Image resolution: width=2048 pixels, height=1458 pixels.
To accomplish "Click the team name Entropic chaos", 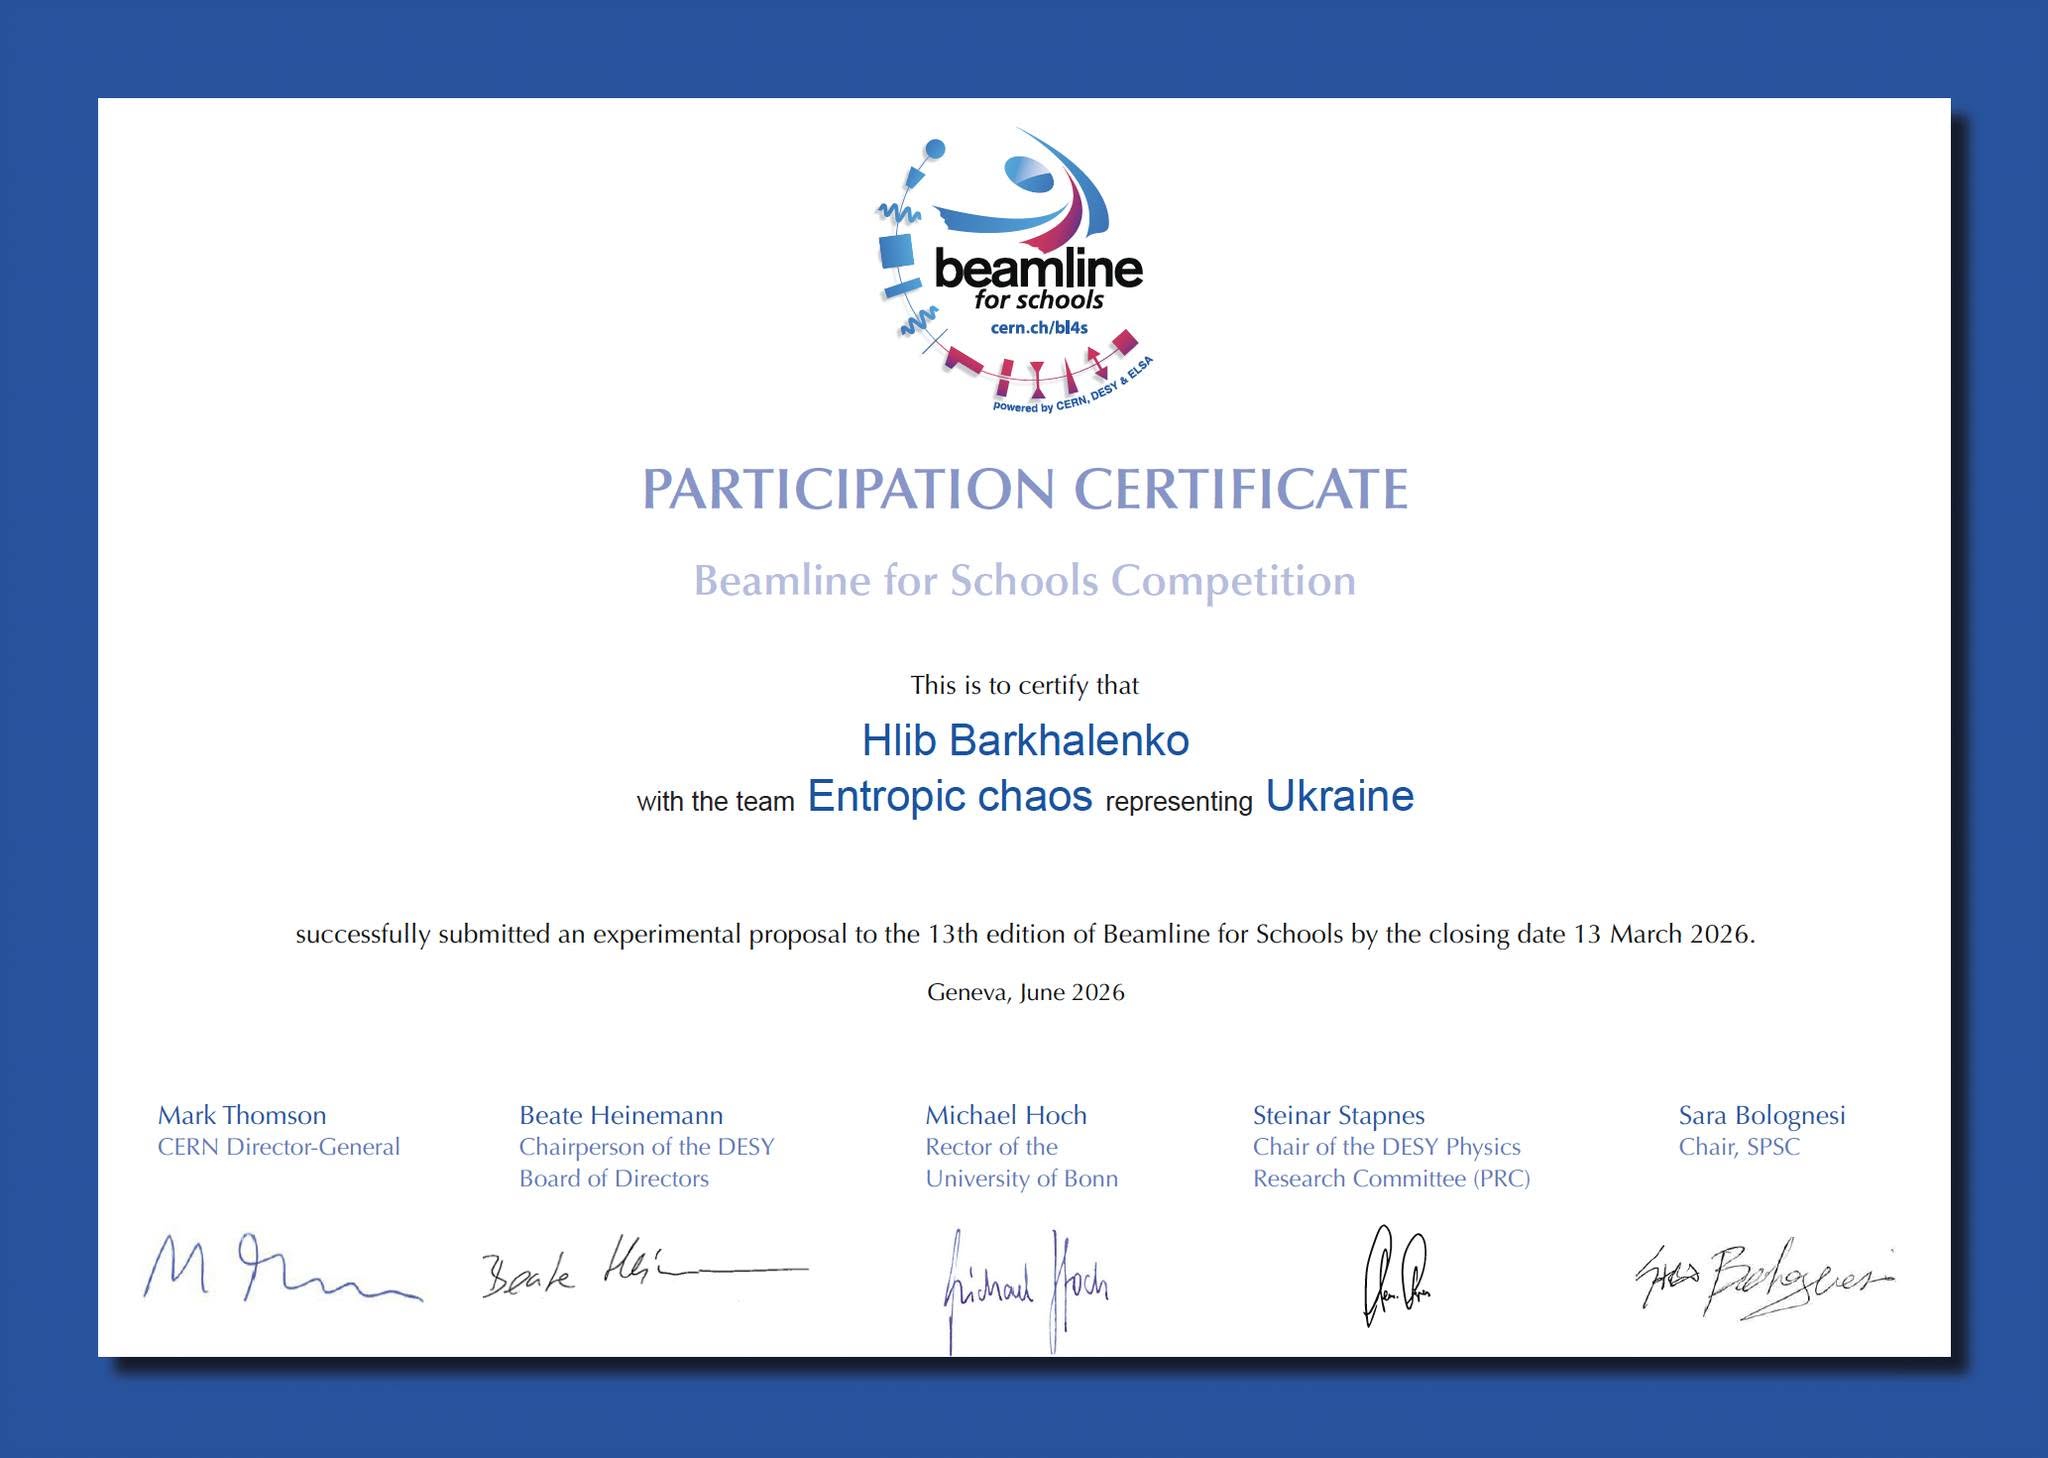I will [950, 797].
